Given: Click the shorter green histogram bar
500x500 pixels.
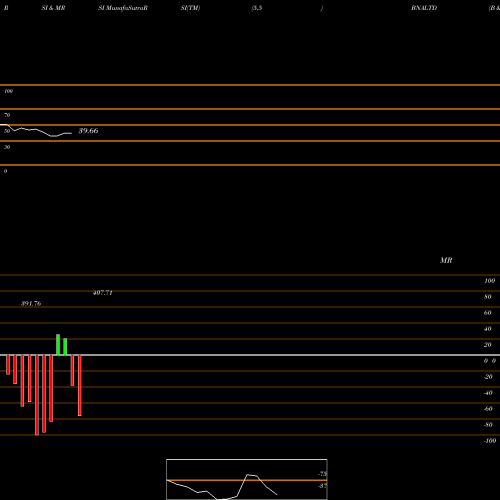Looking at the screenshot, I should [65, 347].
